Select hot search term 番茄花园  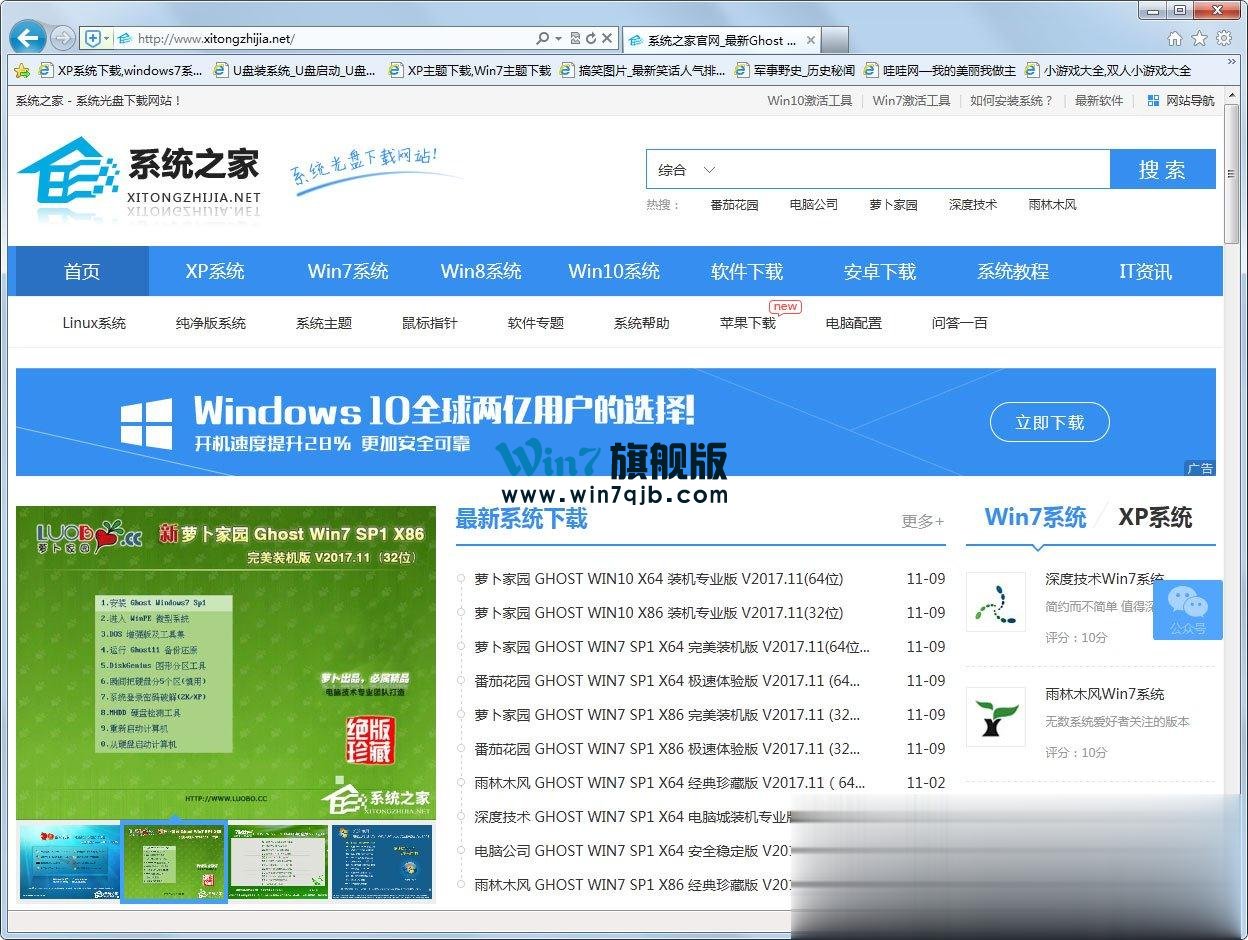734,204
